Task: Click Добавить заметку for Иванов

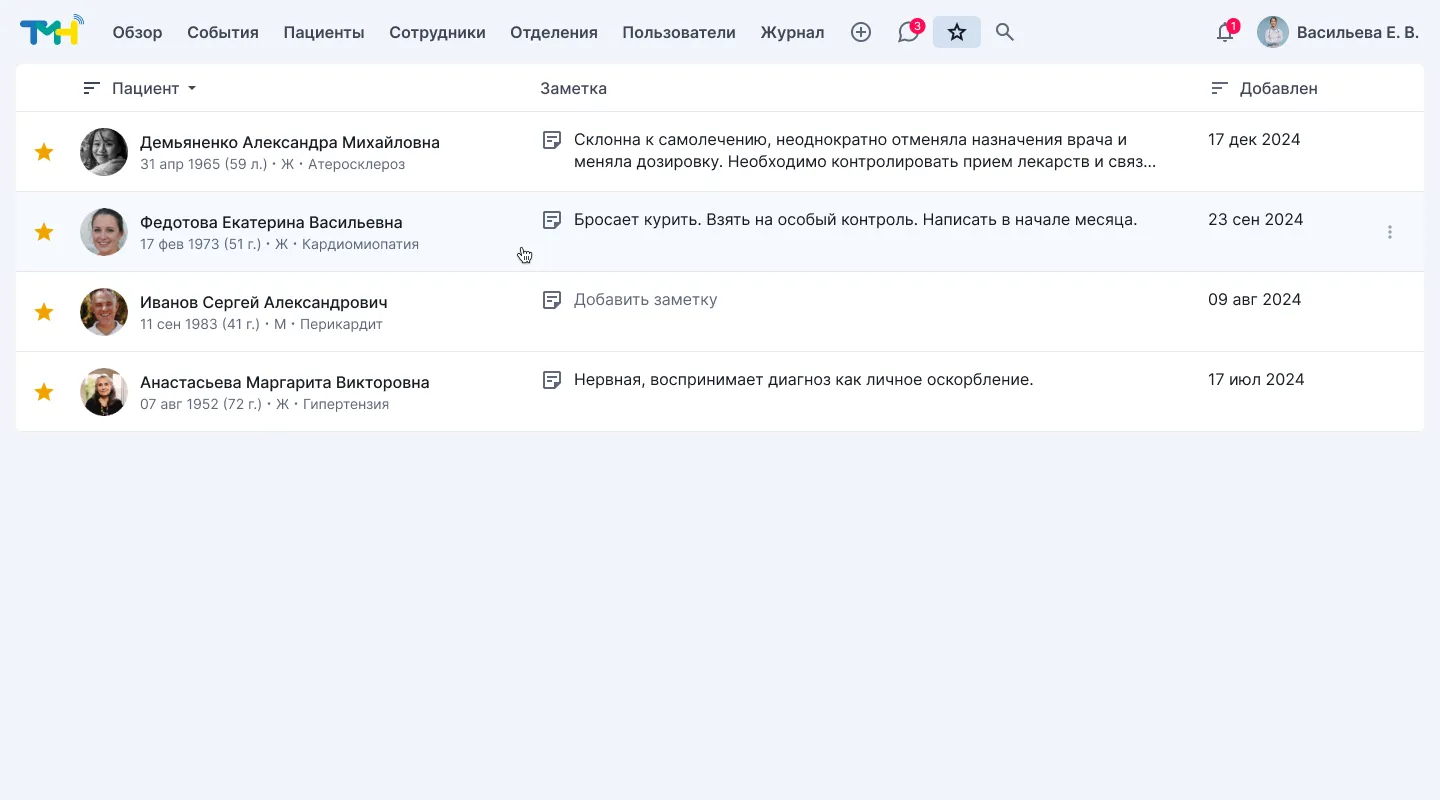Action: click(x=646, y=300)
